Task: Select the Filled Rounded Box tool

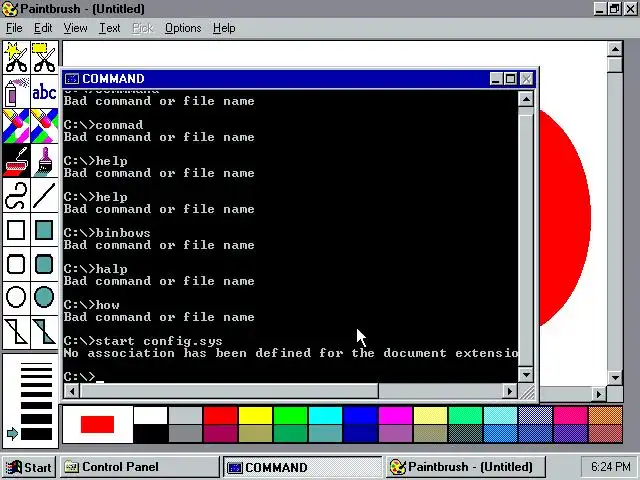Action: pyautogui.click(x=44, y=264)
